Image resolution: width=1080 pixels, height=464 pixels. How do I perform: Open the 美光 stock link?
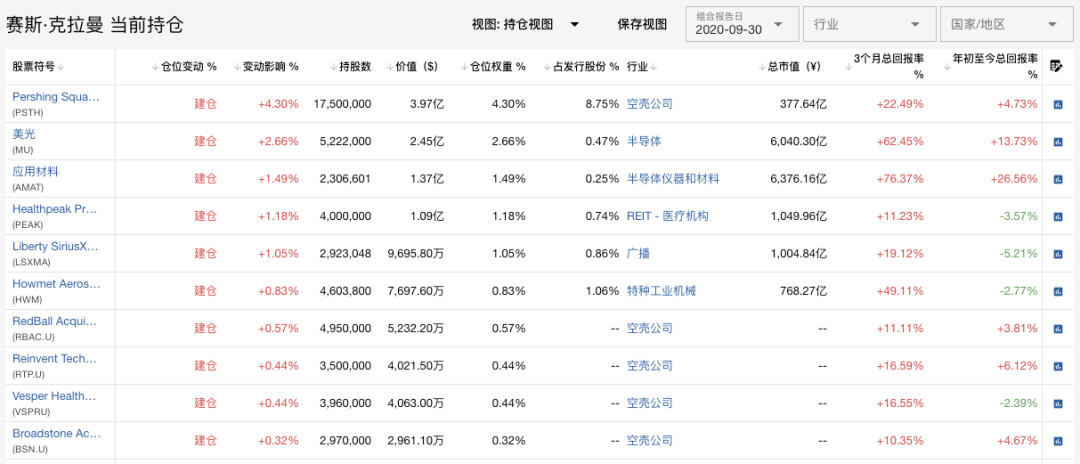(x=23, y=134)
